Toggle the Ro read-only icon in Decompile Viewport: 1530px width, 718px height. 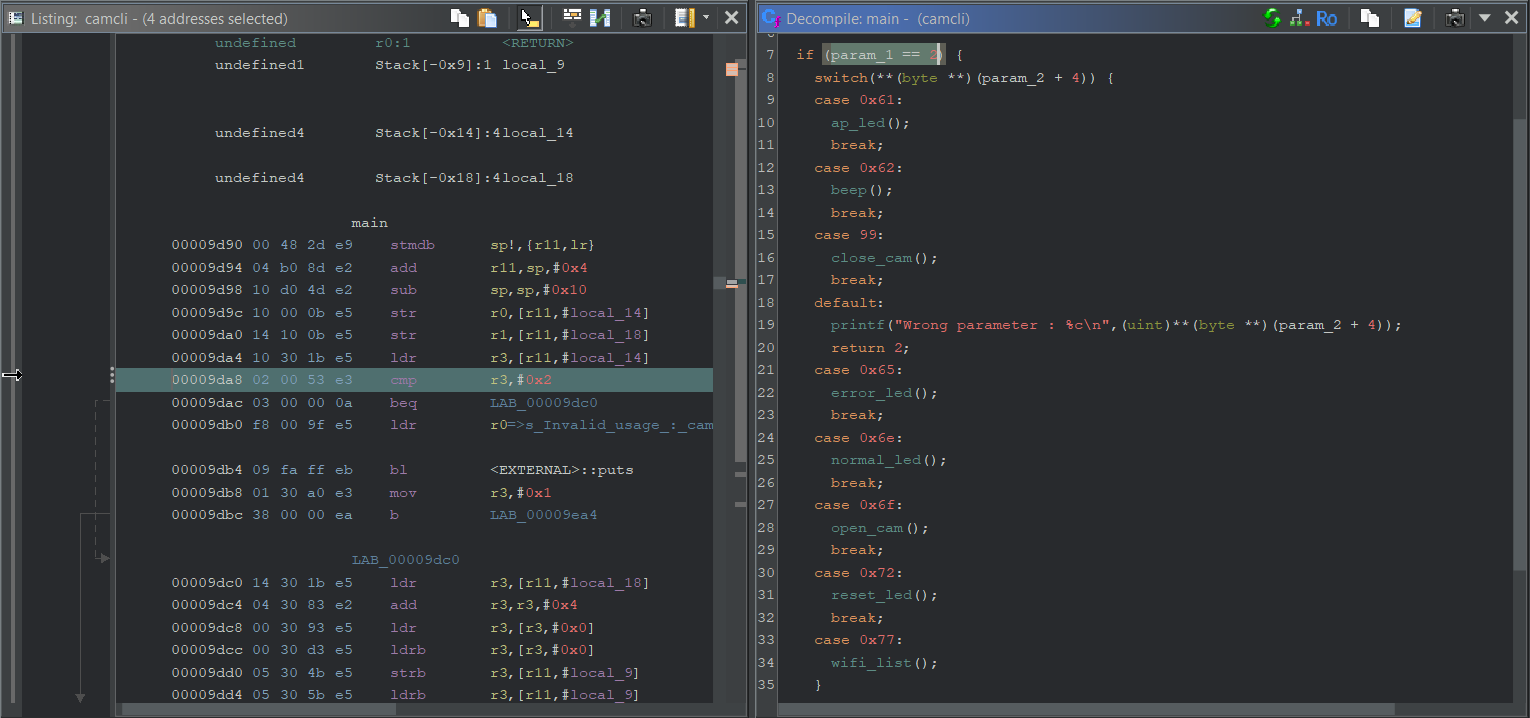(1326, 18)
